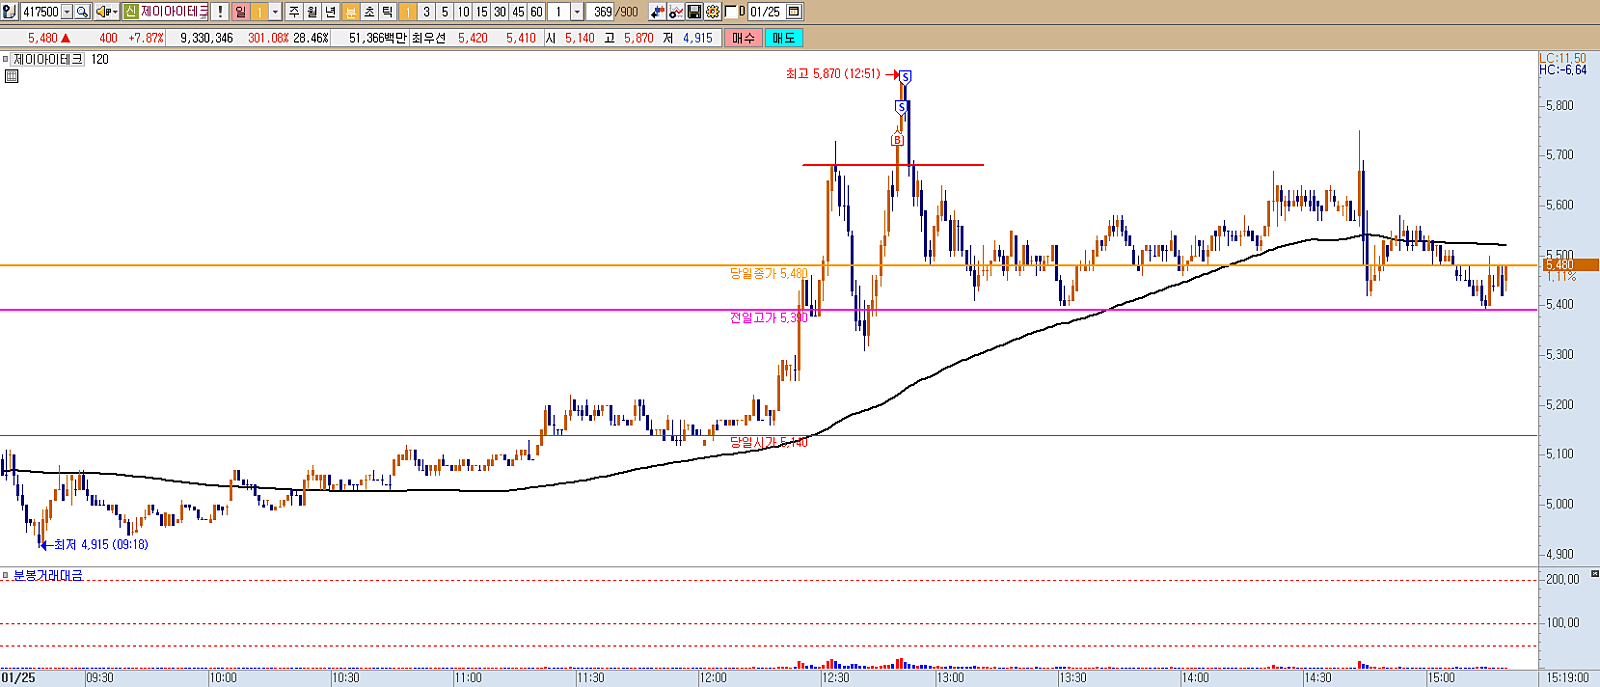Select the 분 minute chart period

coord(350,12)
